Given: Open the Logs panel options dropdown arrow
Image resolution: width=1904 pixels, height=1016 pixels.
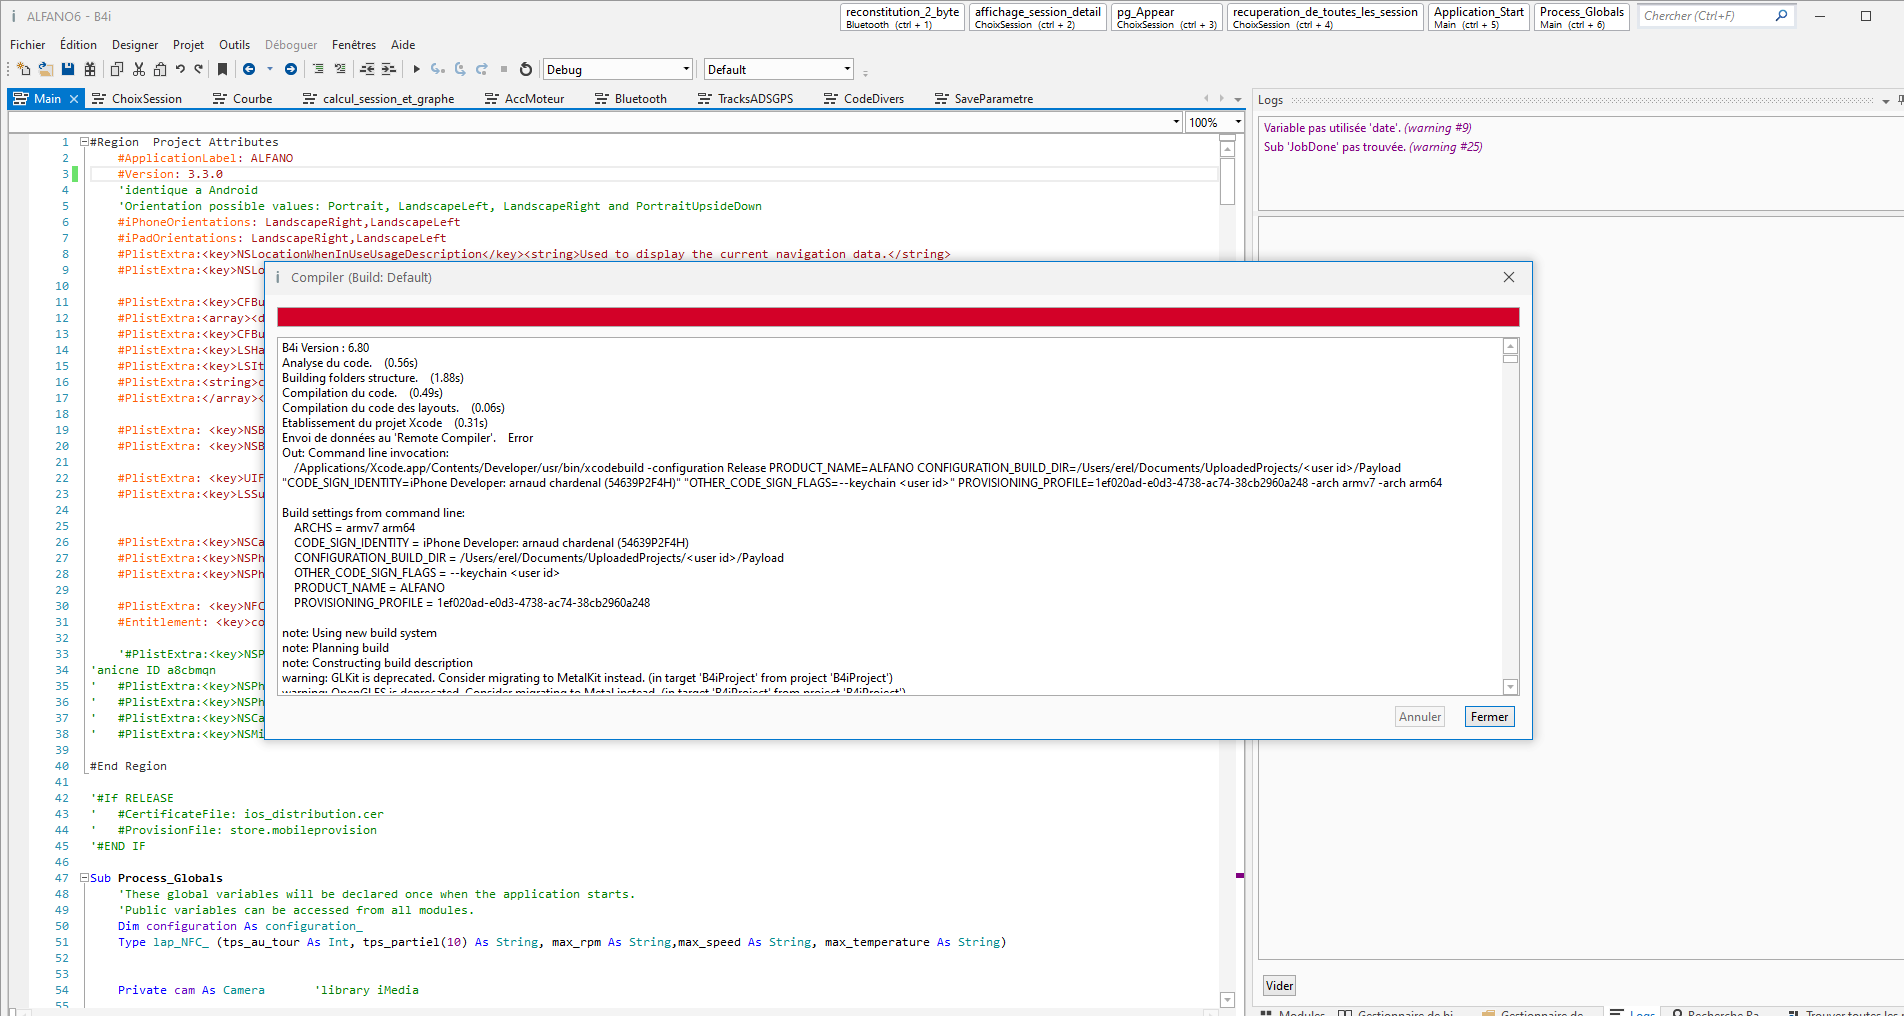Looking at the screenshot, I should [1886, 101].
